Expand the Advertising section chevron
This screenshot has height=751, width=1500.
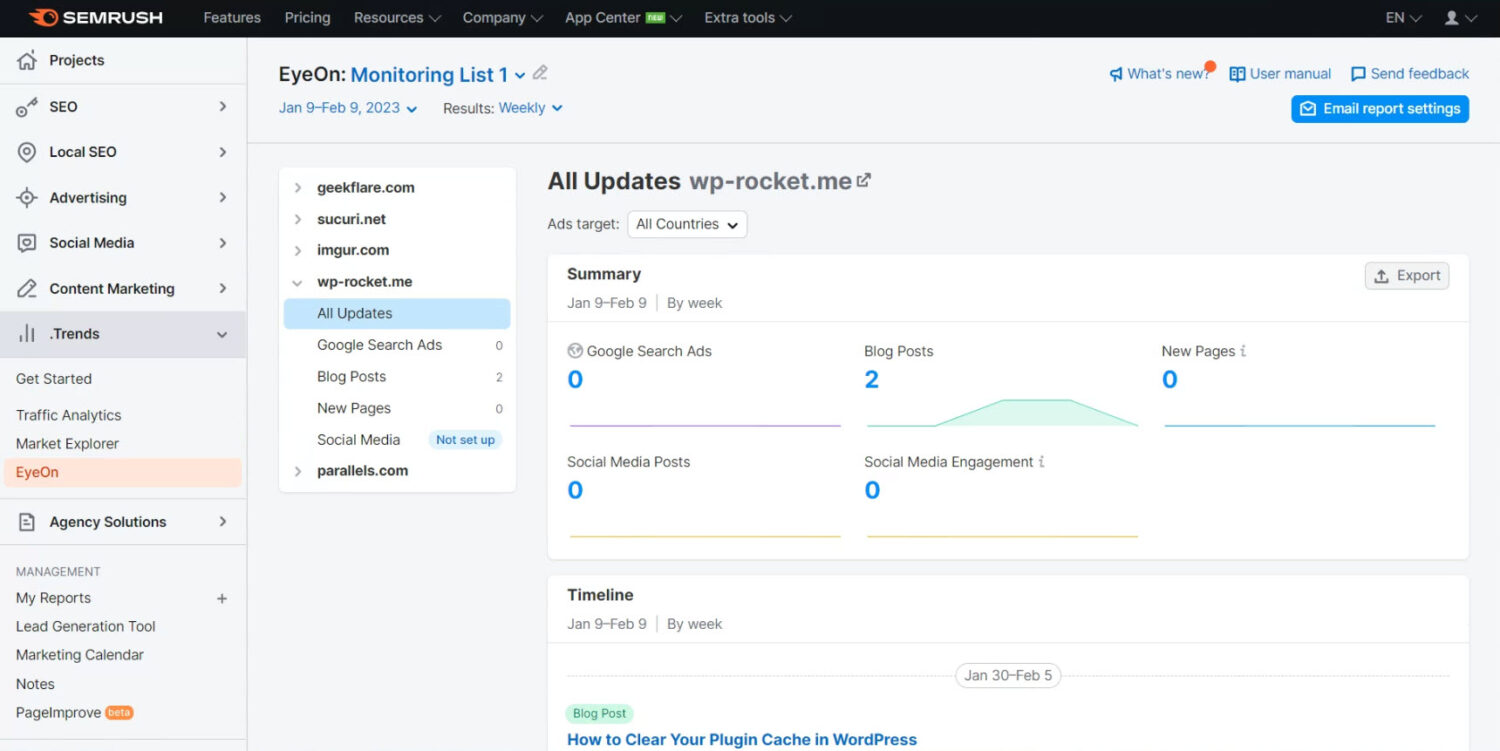[223, 197]
